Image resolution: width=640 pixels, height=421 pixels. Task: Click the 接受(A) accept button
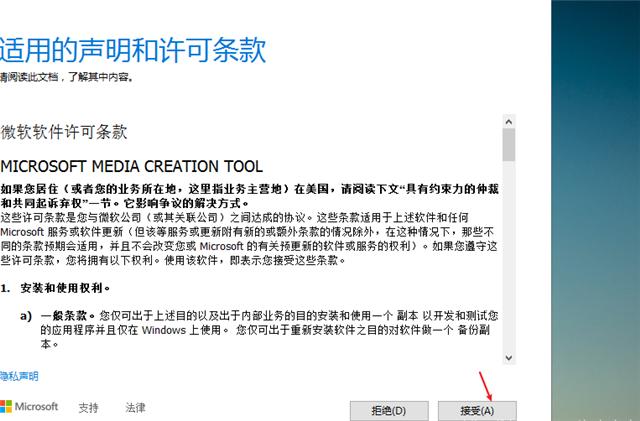[x=477, y=411]
